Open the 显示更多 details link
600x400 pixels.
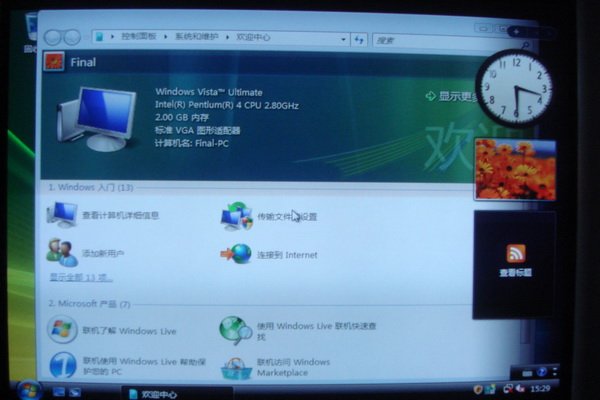coord(452,96)
